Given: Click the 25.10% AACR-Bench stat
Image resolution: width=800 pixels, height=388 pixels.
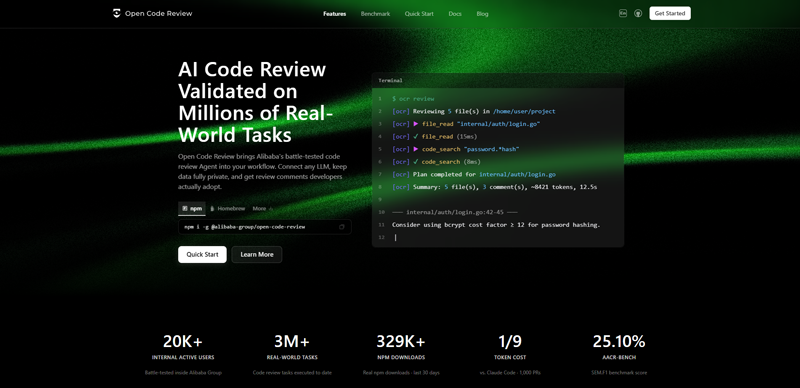Looking at the screenshot, I should tap(619, 341).
